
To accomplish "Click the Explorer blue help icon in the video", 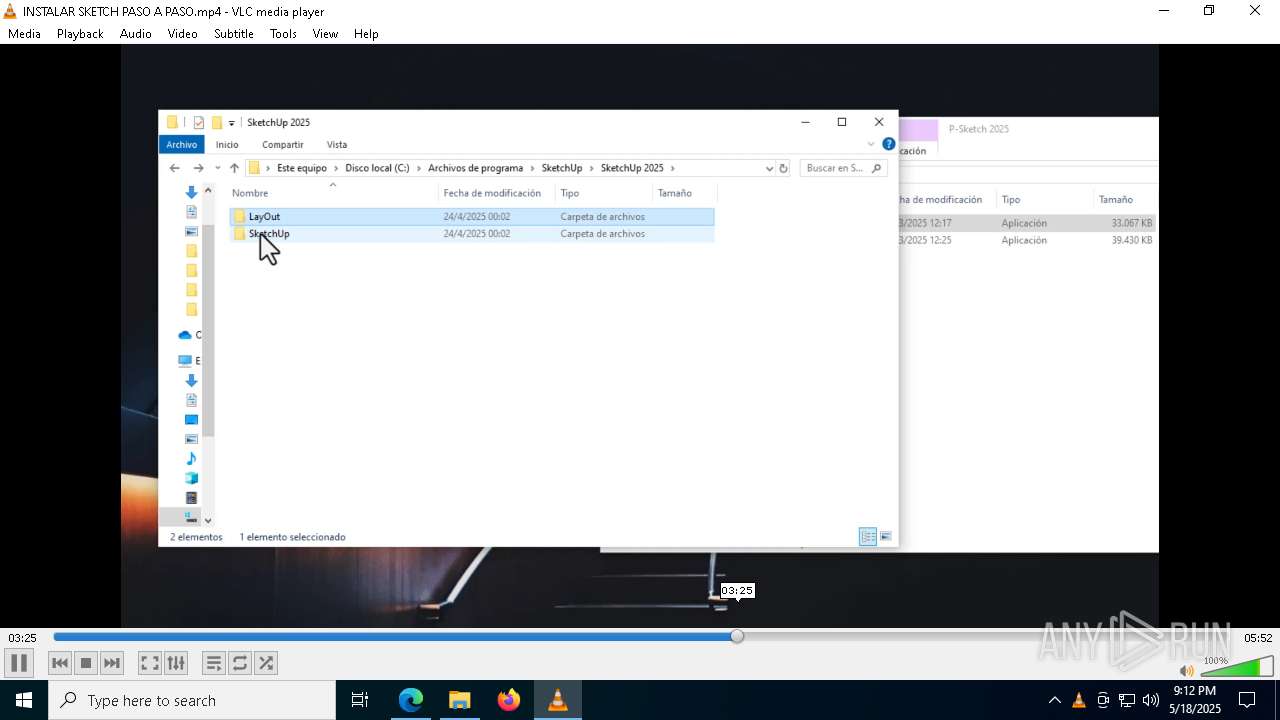I will 888,144.
